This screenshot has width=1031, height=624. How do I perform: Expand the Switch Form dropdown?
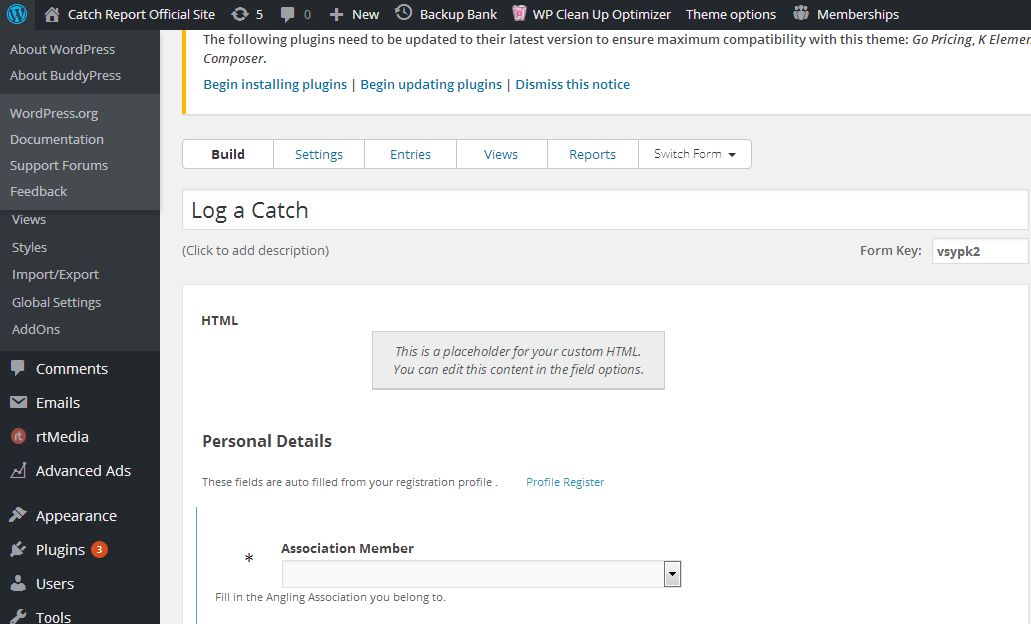pos(695,154)
